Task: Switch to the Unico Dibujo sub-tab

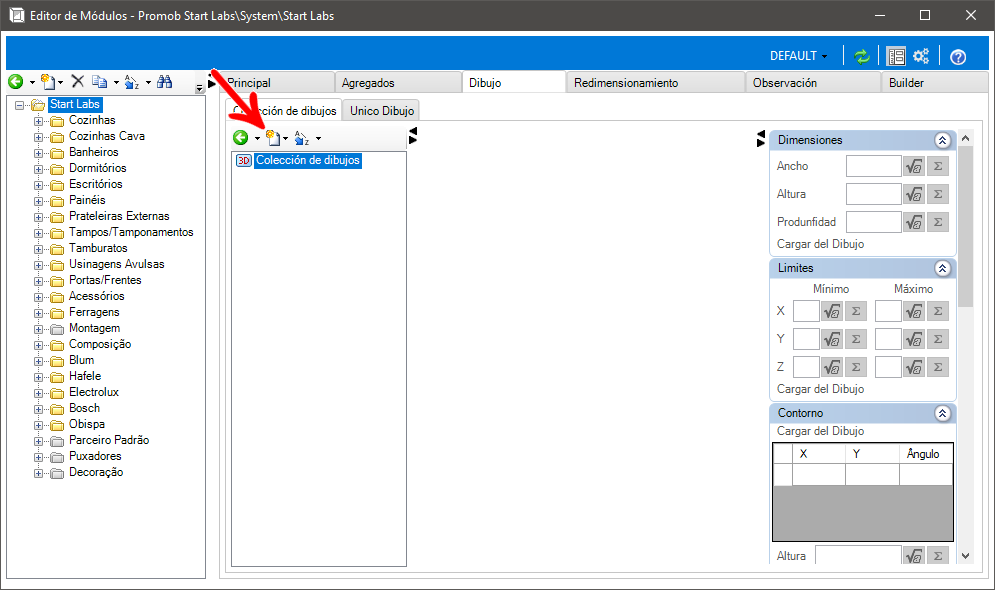Action: (381, 111)
